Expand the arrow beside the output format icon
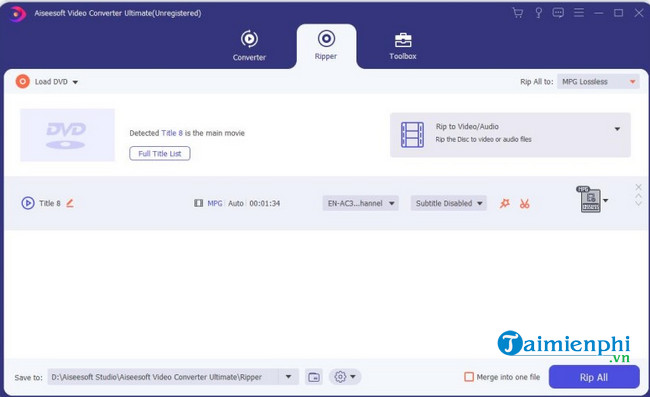 (606, 201)
